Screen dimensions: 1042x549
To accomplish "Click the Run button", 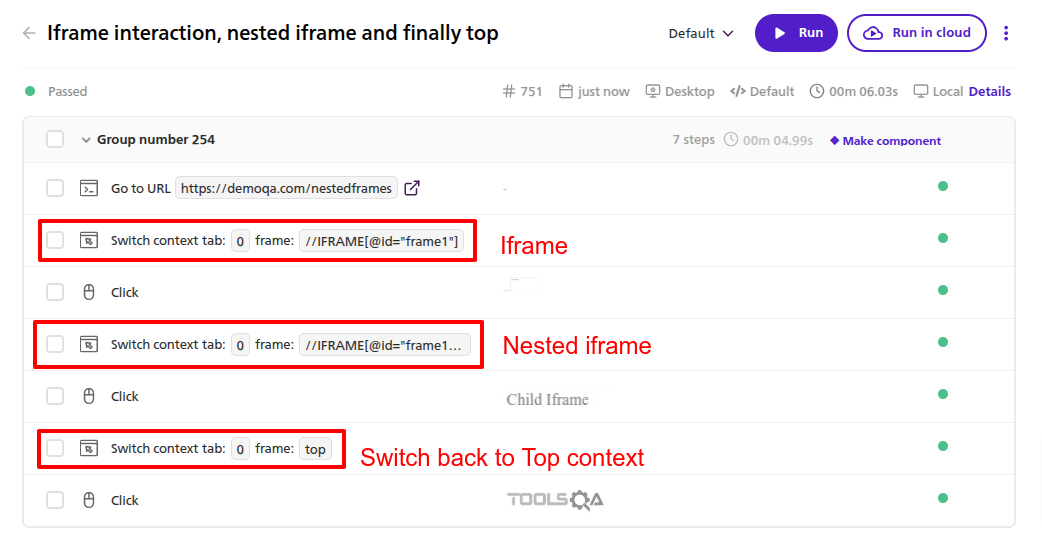I will point(796,33).
